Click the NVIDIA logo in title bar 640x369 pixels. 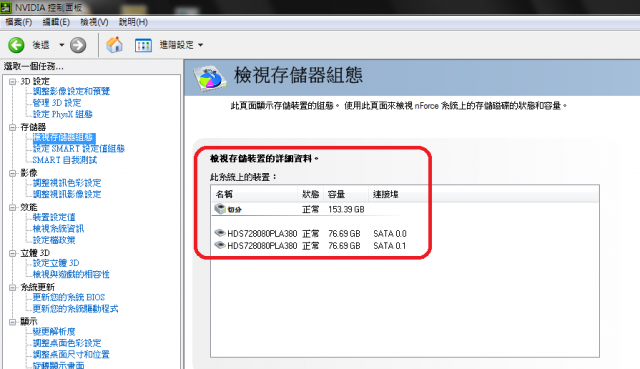(x=6, y=7)
